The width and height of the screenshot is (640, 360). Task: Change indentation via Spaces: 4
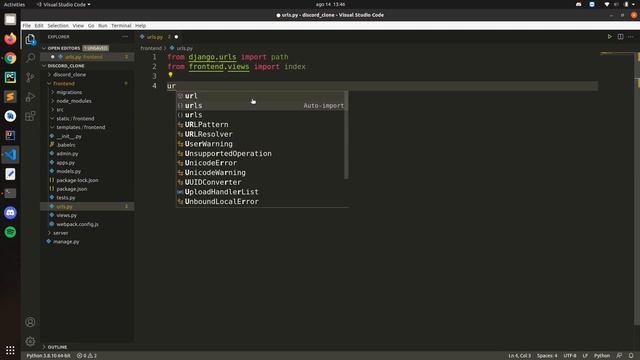[x=547, y=356]
